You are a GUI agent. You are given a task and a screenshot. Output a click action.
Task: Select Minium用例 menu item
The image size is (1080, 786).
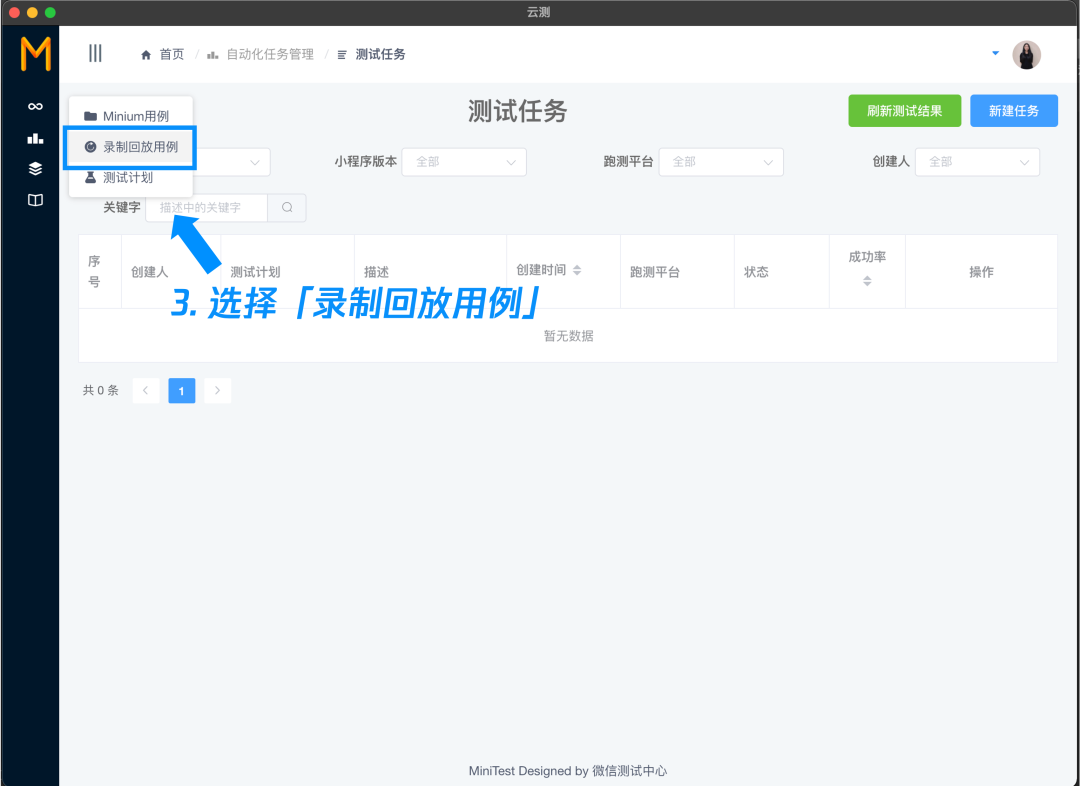tap(131, 116)
